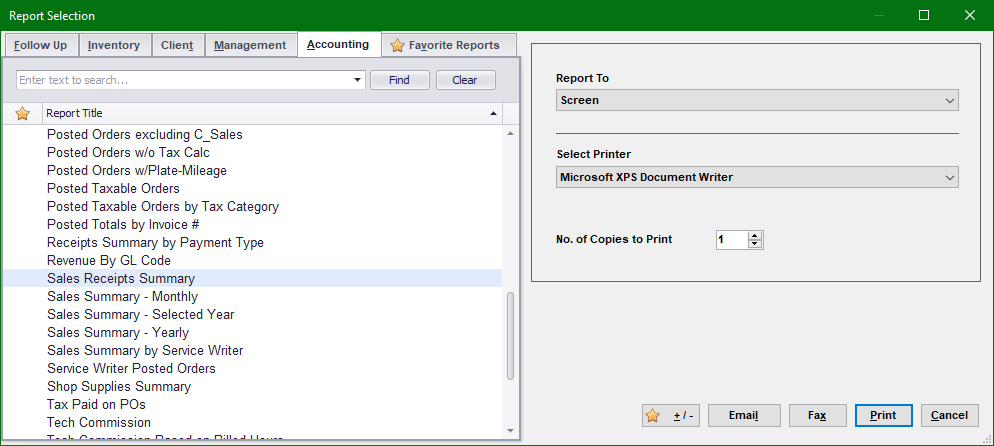Image resolution: width=994 pixels, height=446 pixels.
Task: Open the Follow Up tab
Action: tap(40, 45)
